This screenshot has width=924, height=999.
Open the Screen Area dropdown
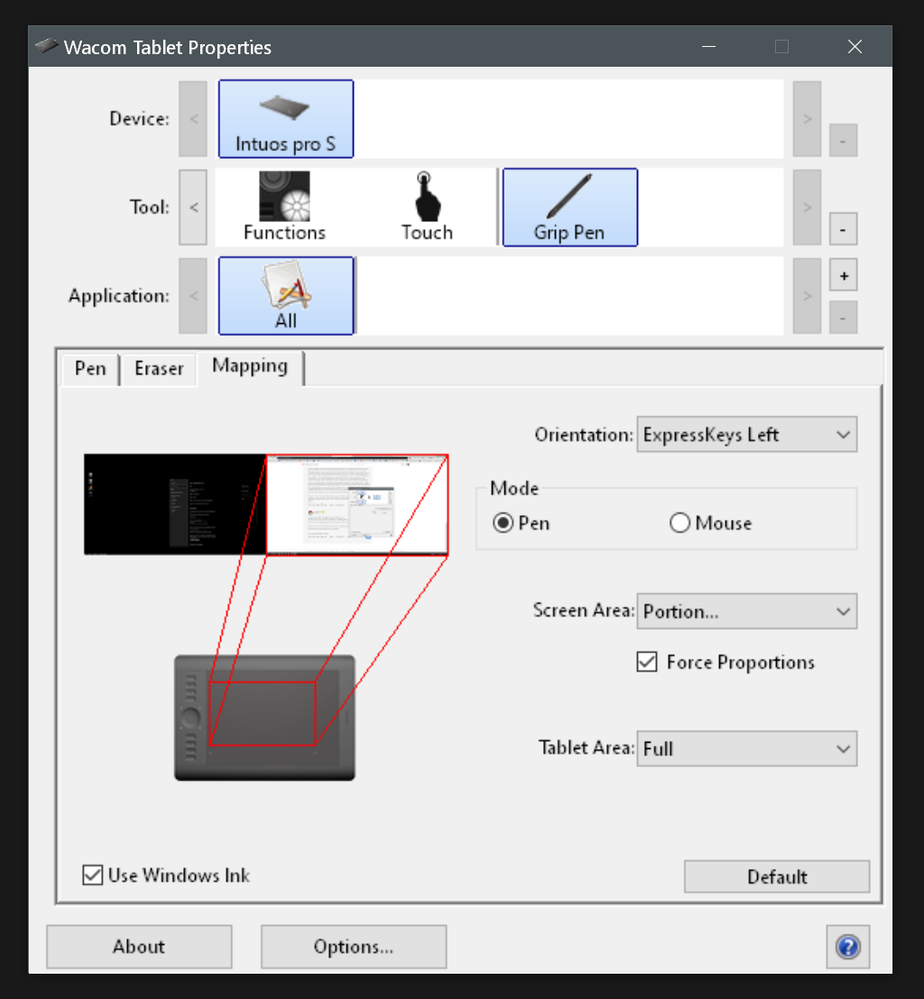coord(747,612)
